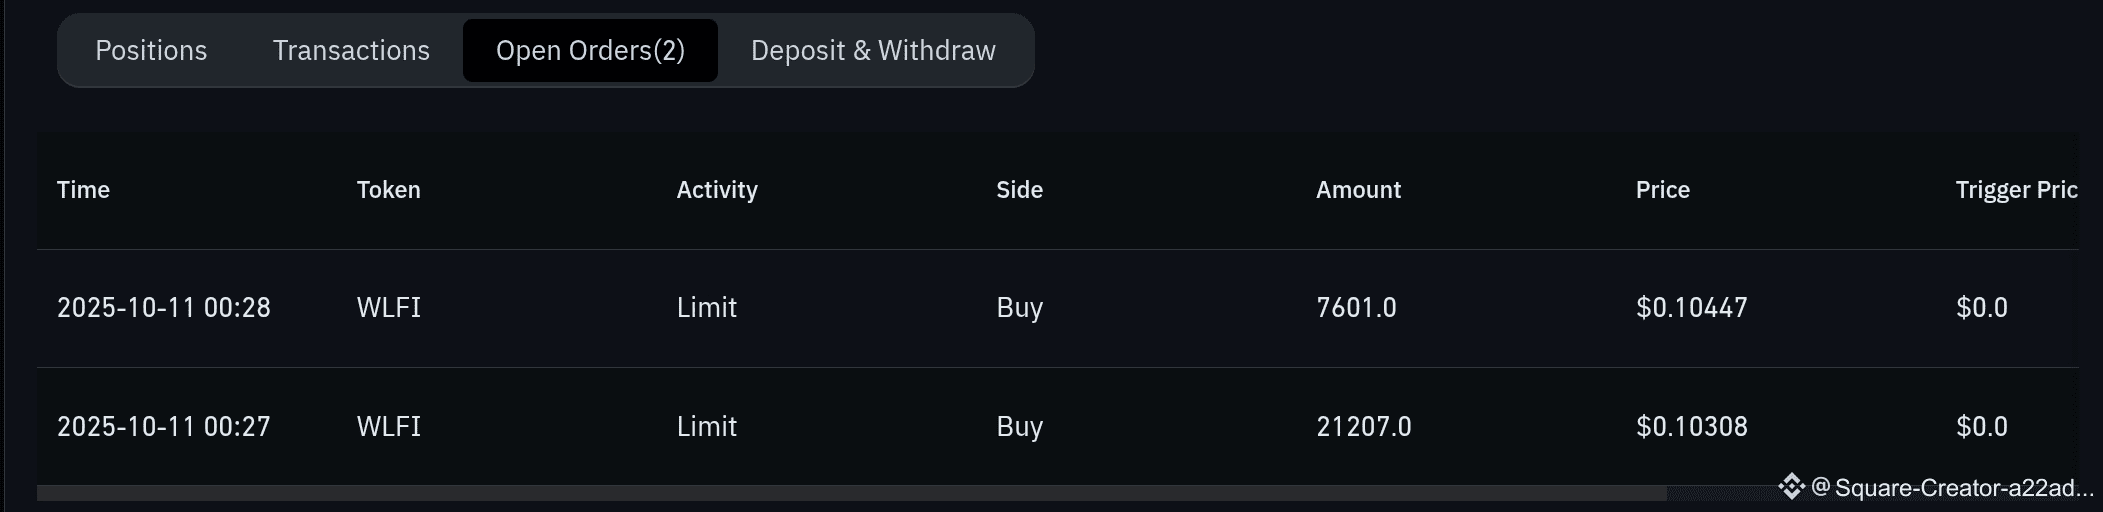
Task: Switch to the Positions tab
Action: point(151,51)
